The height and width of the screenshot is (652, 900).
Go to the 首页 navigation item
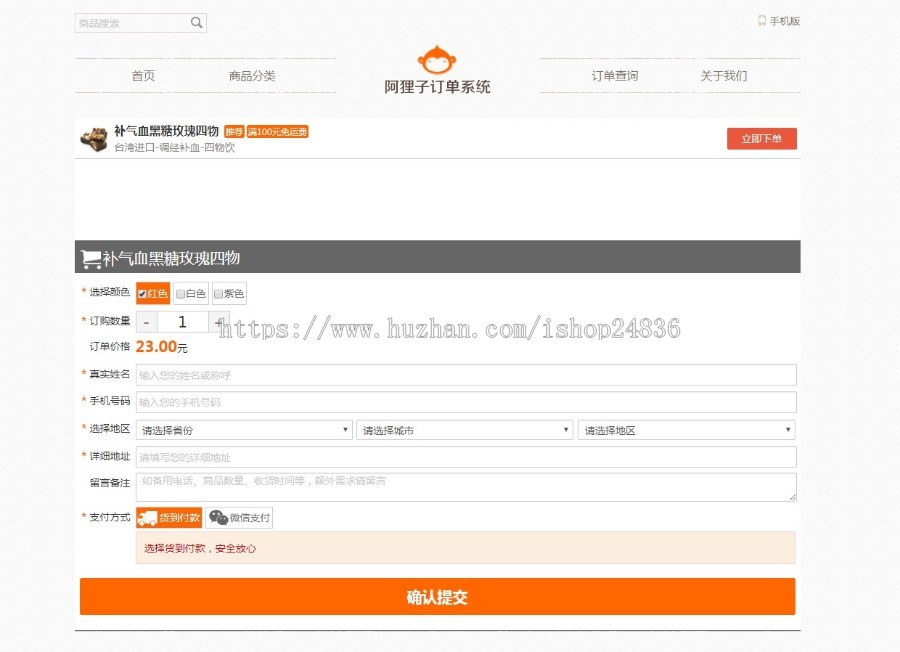coord(143,75)
